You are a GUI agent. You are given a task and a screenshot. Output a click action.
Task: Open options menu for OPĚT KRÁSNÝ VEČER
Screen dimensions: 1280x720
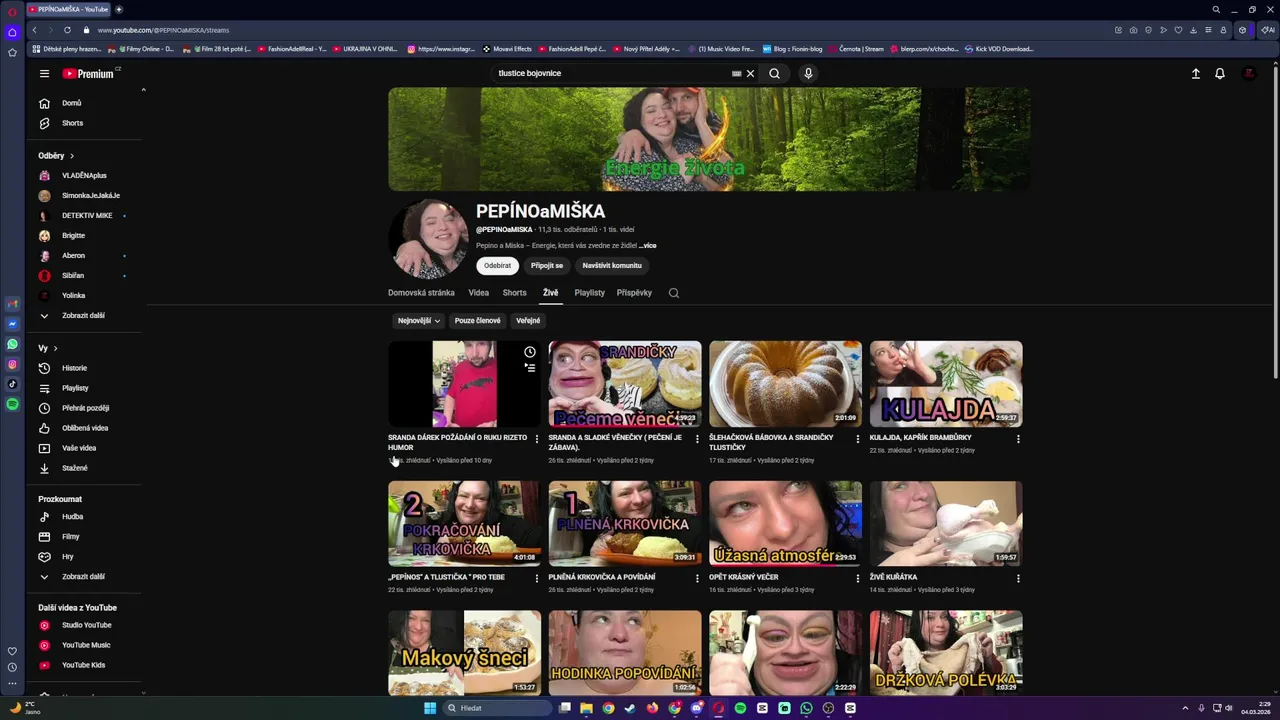(x=857, y=578)
